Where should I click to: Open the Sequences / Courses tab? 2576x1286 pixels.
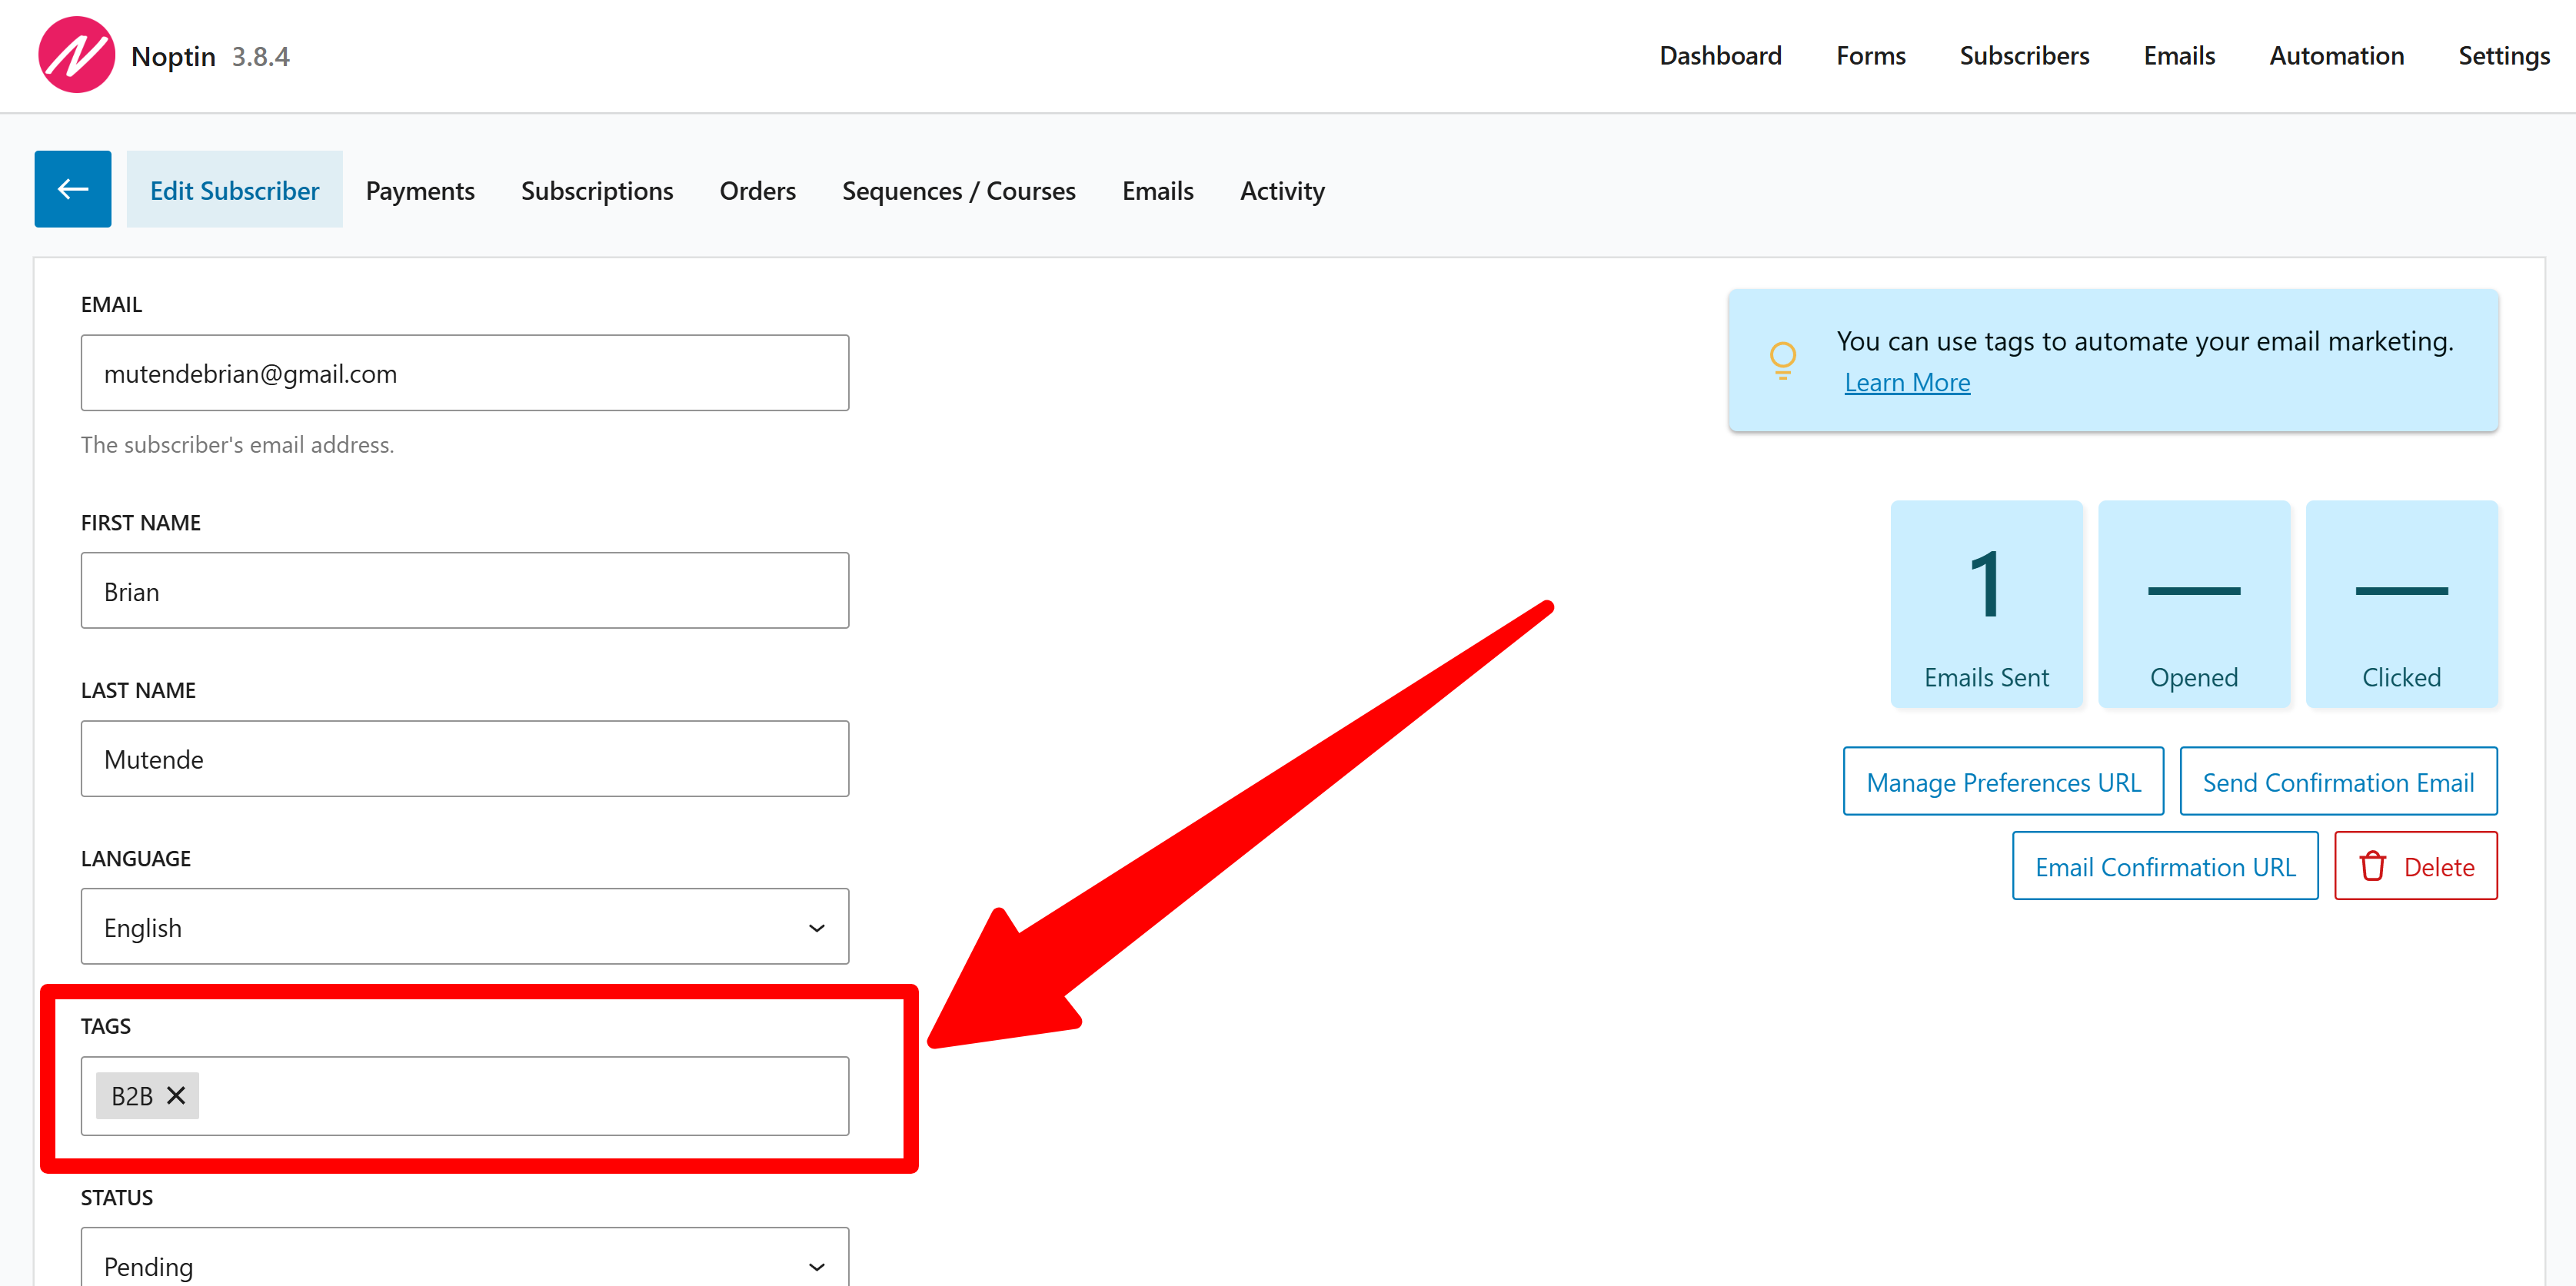[958, 190]
